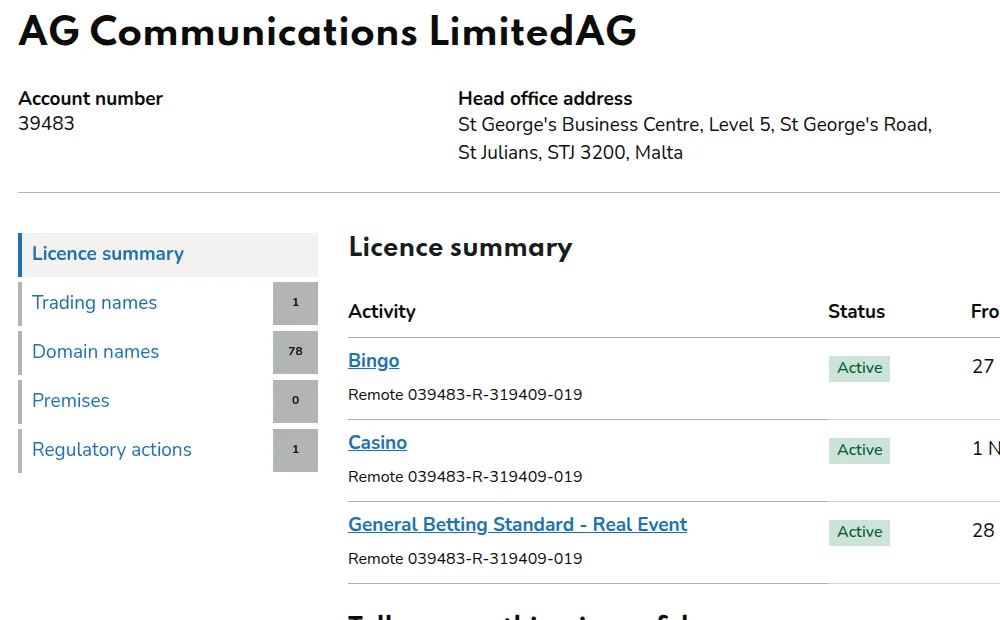Click the Active status on Bingo row
Screen dimensions: 1000x620
click(x=859, y=369)
